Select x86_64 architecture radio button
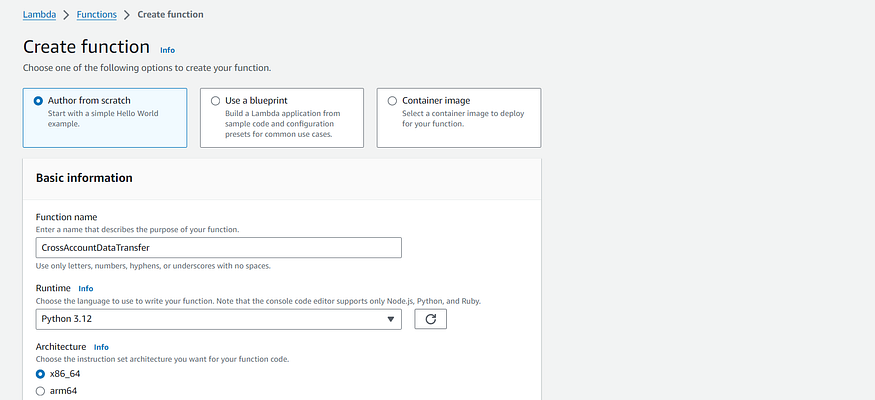Viewport: 875px width, 400px height. 40,374
